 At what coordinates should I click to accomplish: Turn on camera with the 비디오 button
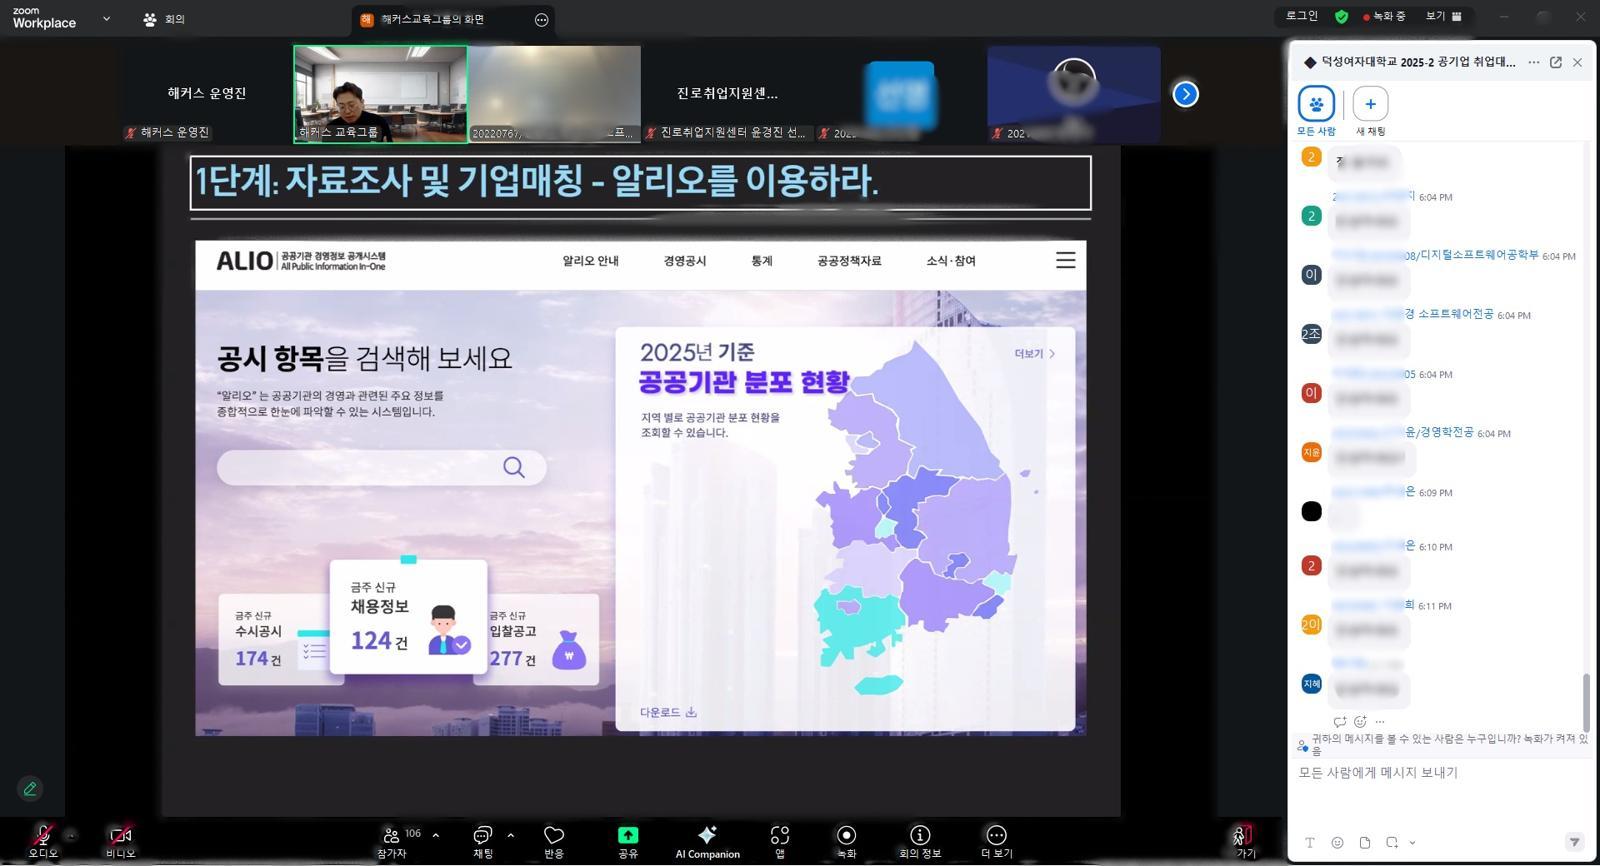click(120, 840)
